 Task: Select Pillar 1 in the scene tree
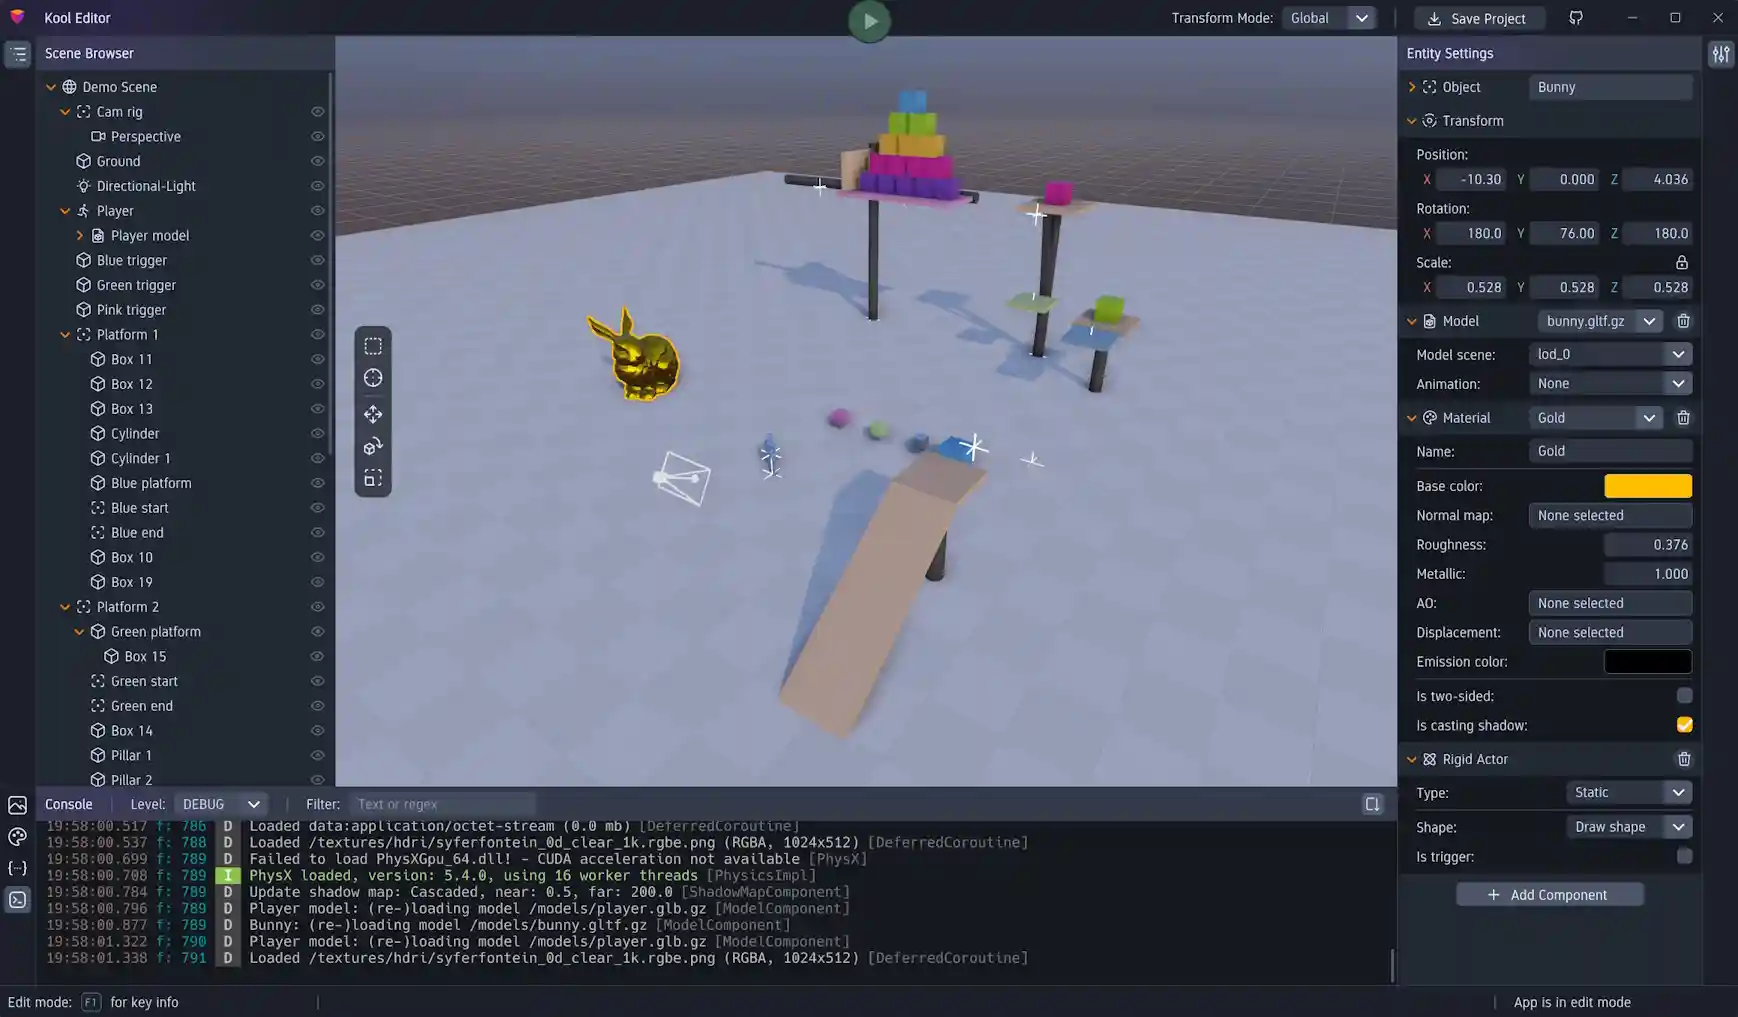click(132, 755)
